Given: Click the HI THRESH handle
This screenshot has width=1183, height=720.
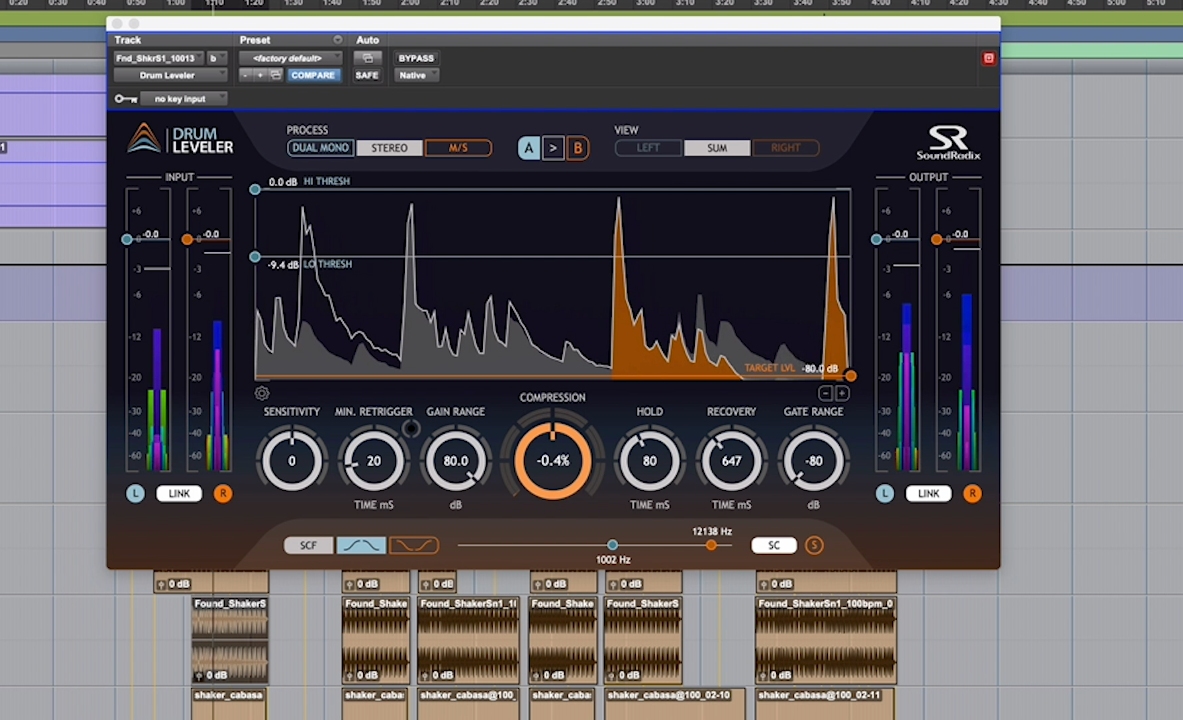Looking at the screenshot, I should [255, 189].
